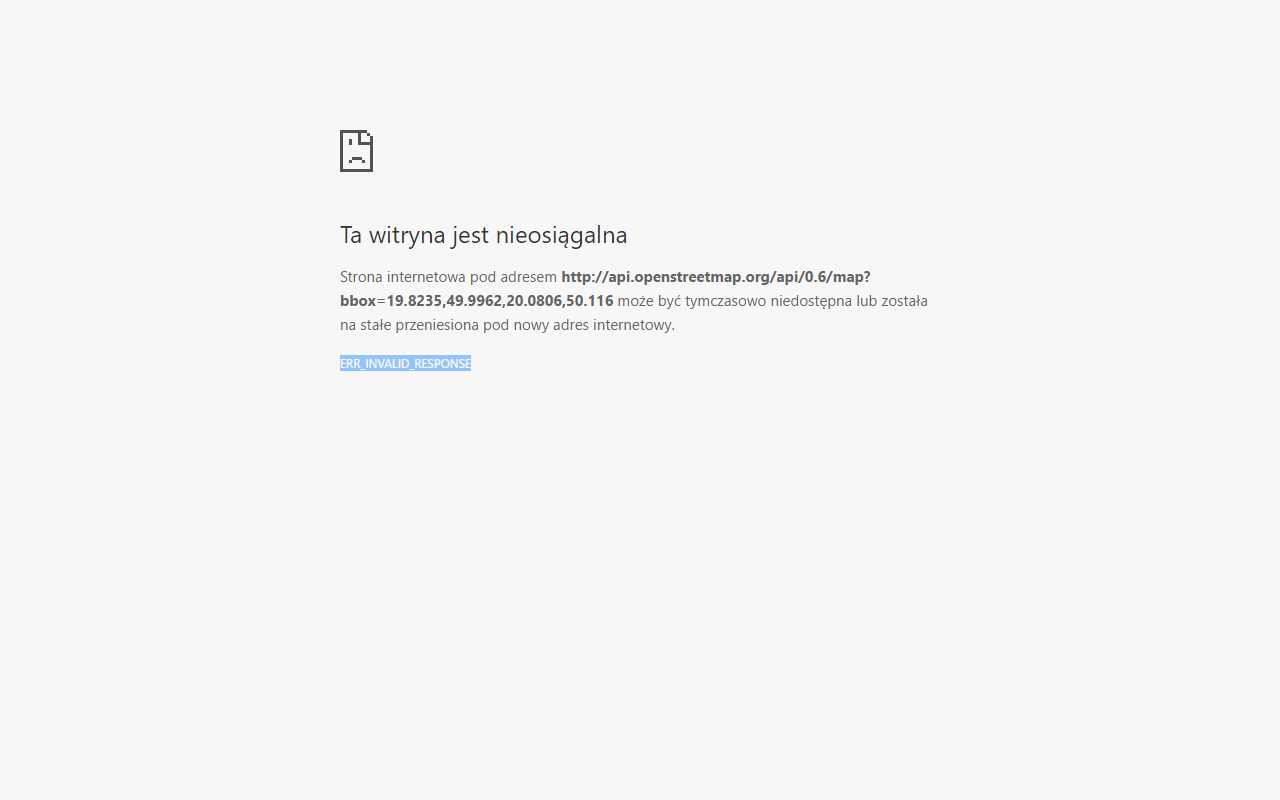Click the sad page error icon

click(356, 151)
